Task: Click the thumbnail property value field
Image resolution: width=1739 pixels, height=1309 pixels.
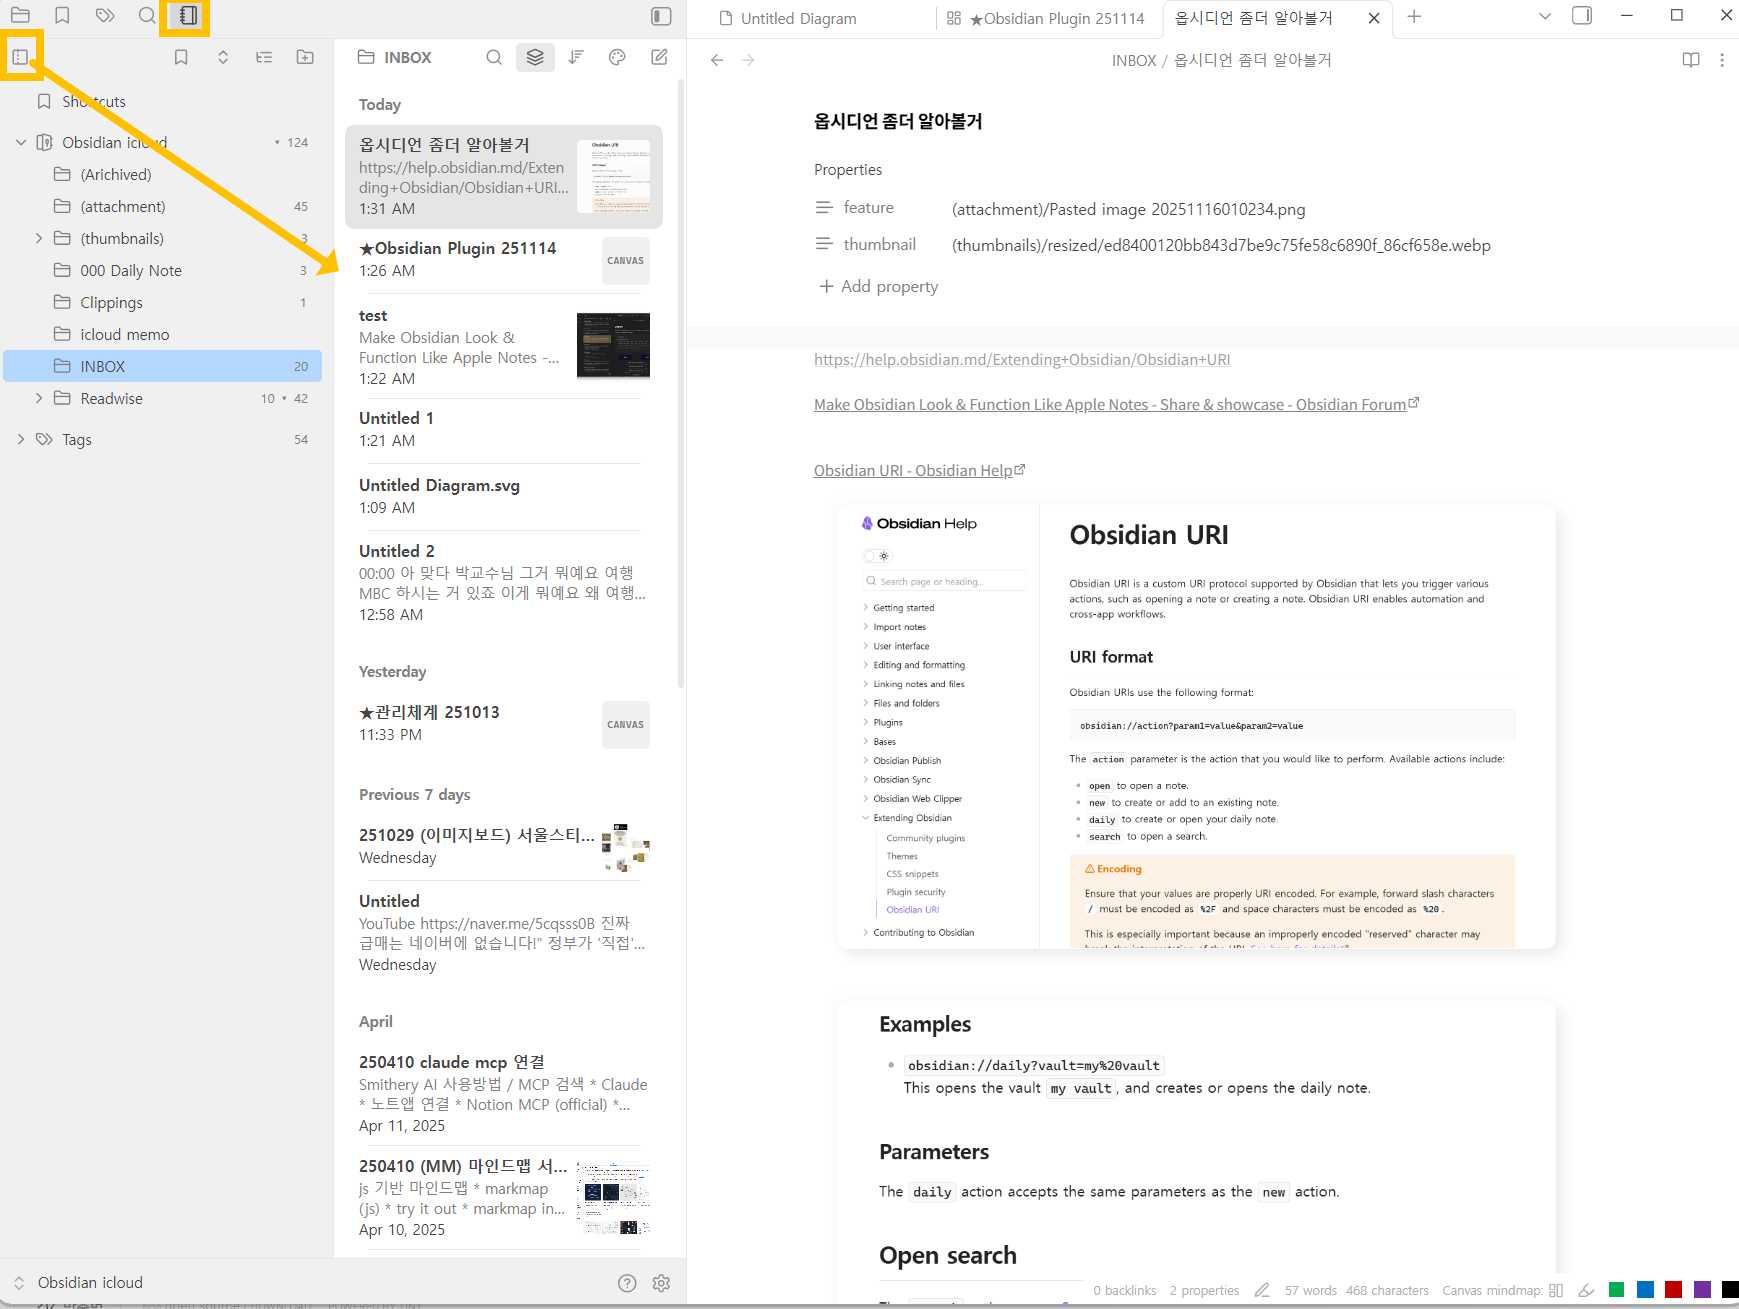Action: pos(1221,245)
